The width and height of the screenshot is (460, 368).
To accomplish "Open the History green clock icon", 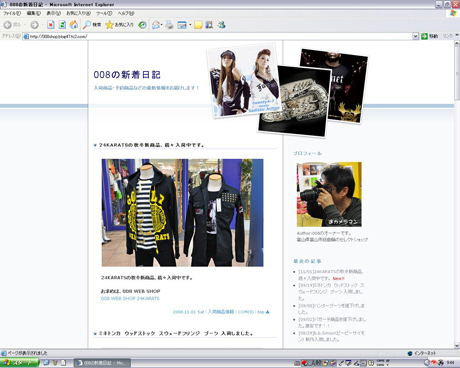I will click(x=143, y=25).
